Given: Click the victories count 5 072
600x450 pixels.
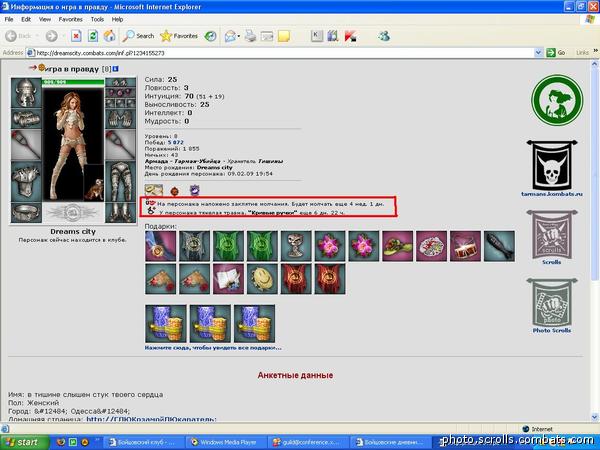Looking at the screenshot, I should pos(176,142).
